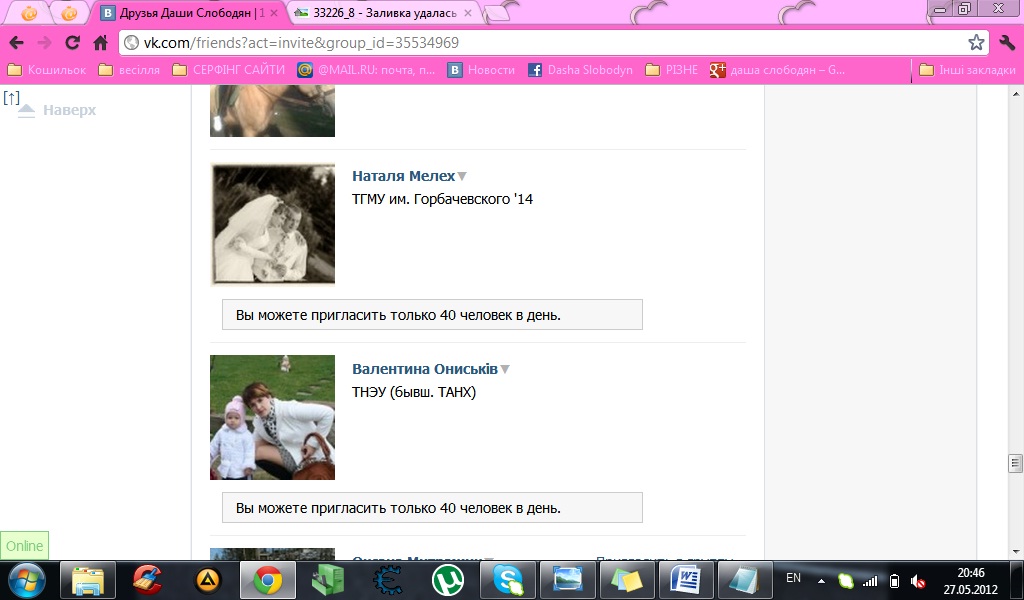Viewport: 1024px width, 600px height.
Task: Open the green box app on the taskbar
Action: click(x=328, y=580)
